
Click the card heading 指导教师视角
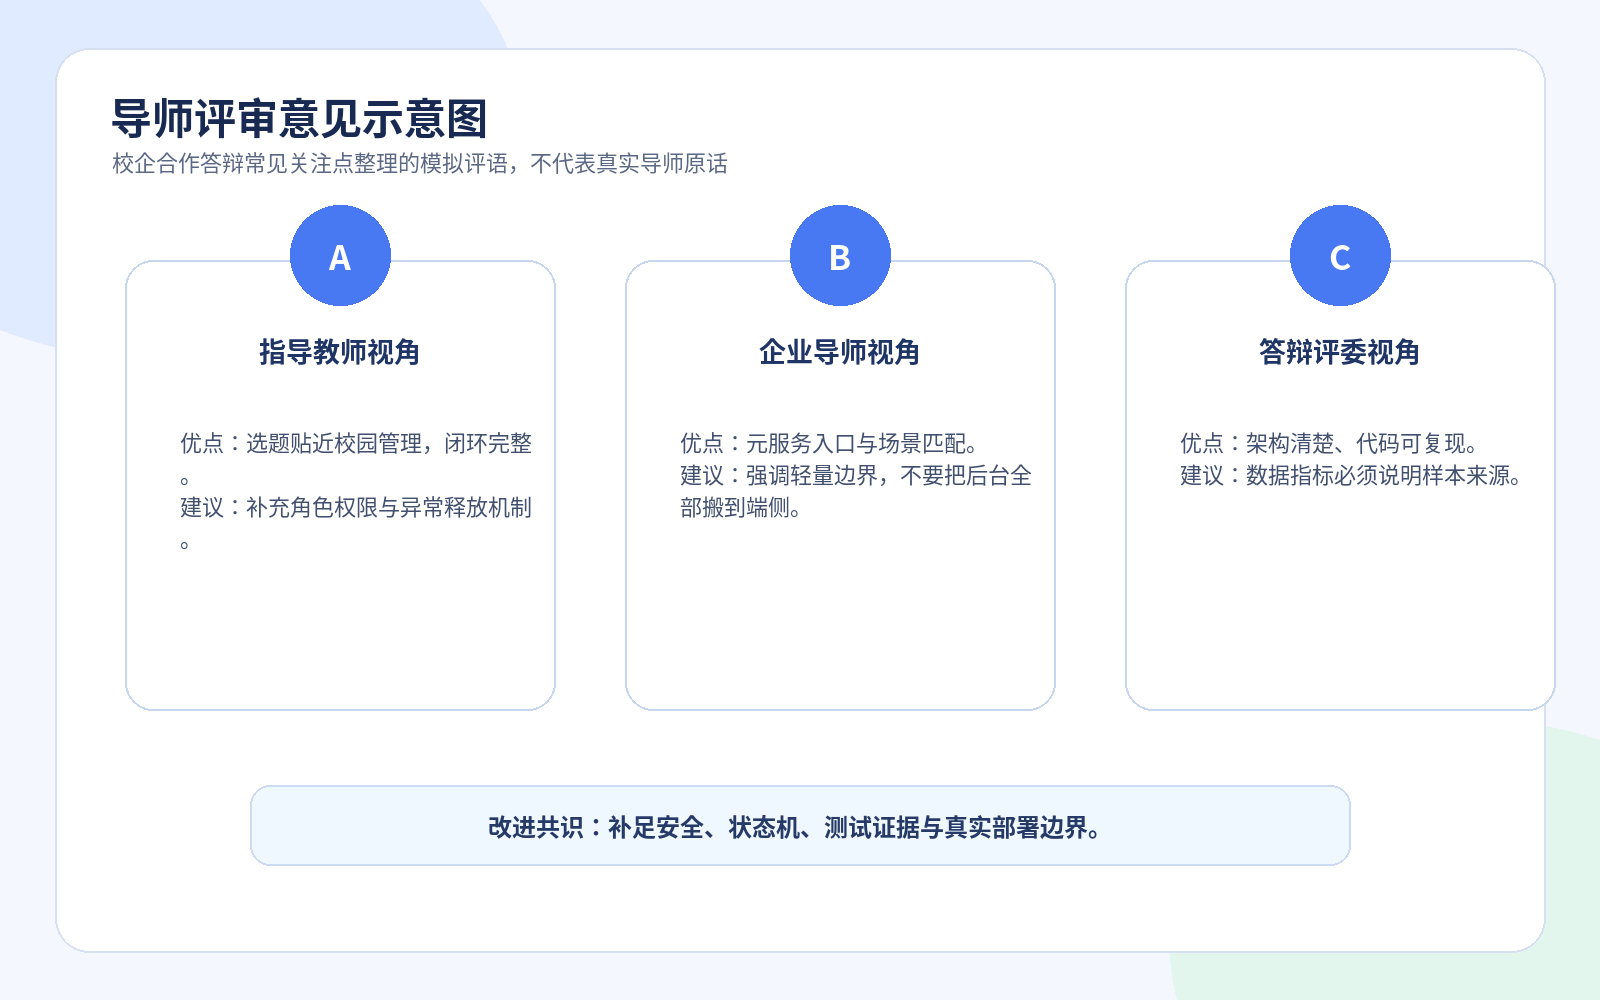tap(340, 352)
